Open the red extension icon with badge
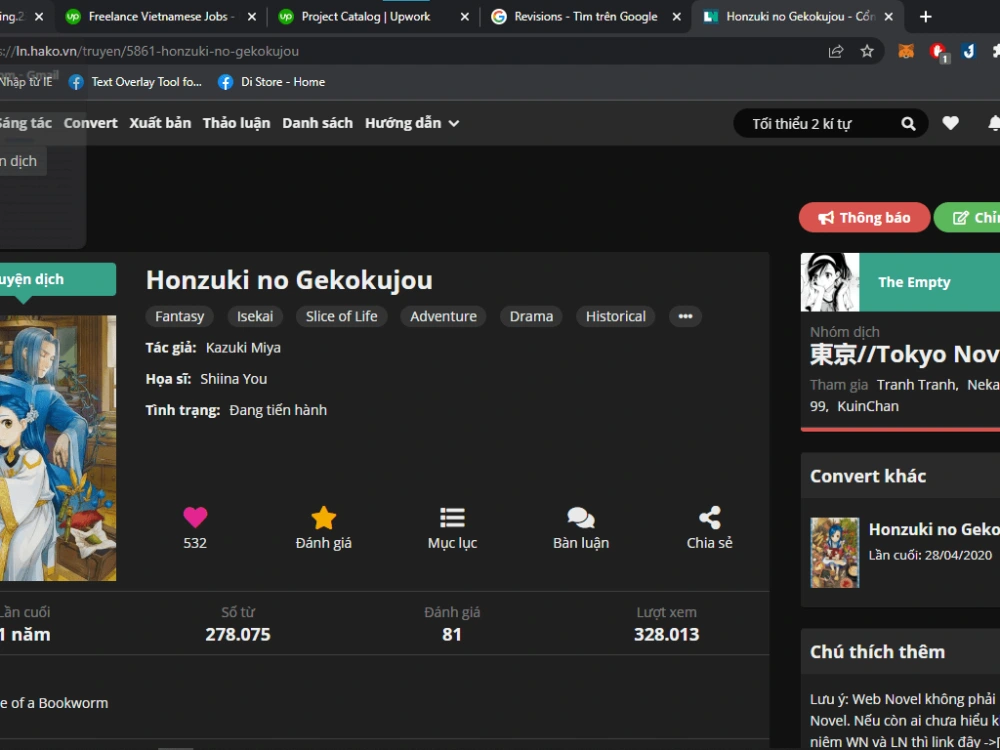Image resolution: width=1000 pixels, height=750 pixels. point(938,52)
